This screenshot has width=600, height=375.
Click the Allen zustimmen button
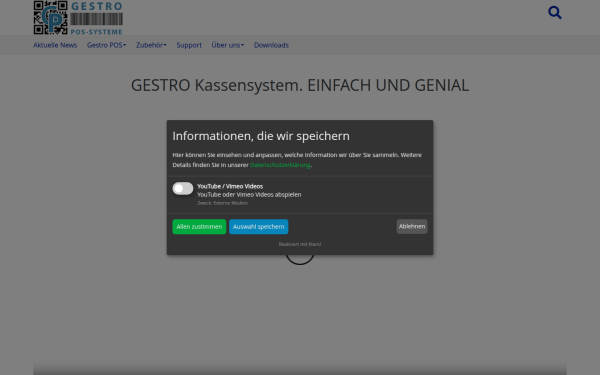click(199, 227)
